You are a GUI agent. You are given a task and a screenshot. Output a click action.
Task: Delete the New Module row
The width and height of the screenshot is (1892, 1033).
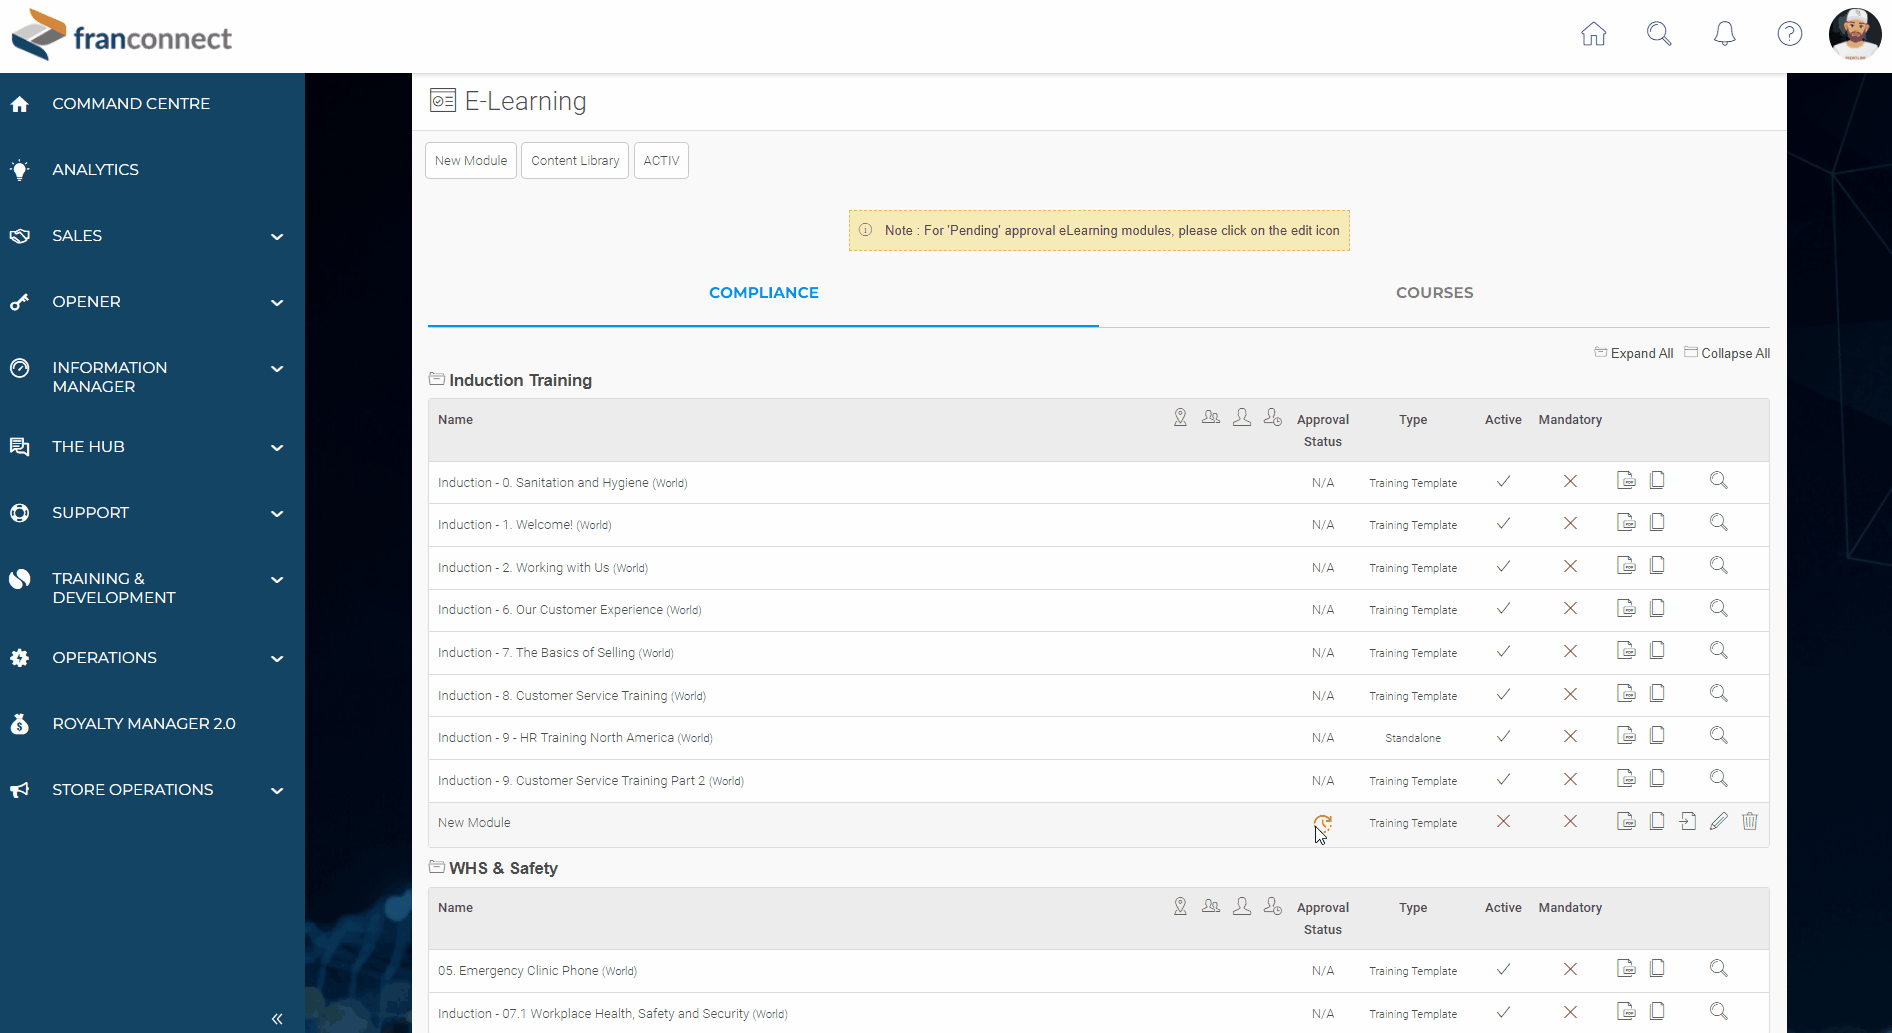coord(1749,822)
